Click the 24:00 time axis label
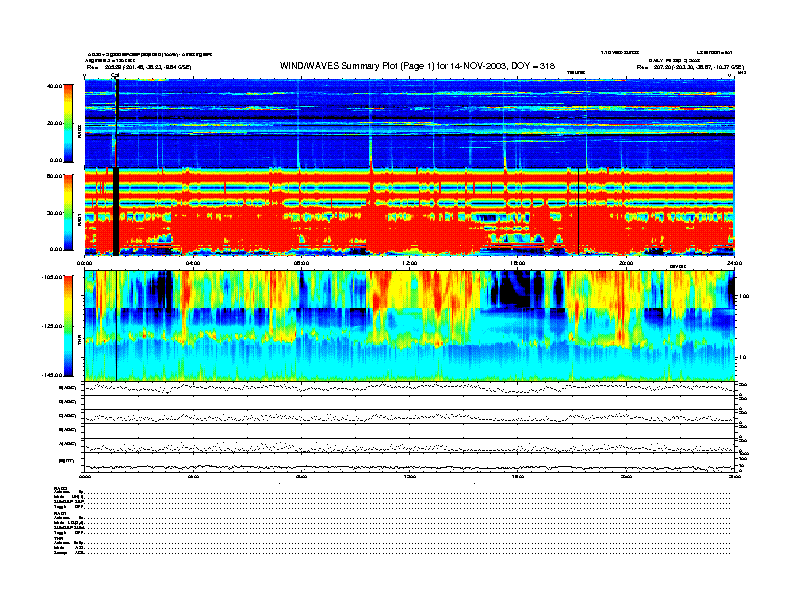This screenshot has width=792, height=612. (734, 263)
